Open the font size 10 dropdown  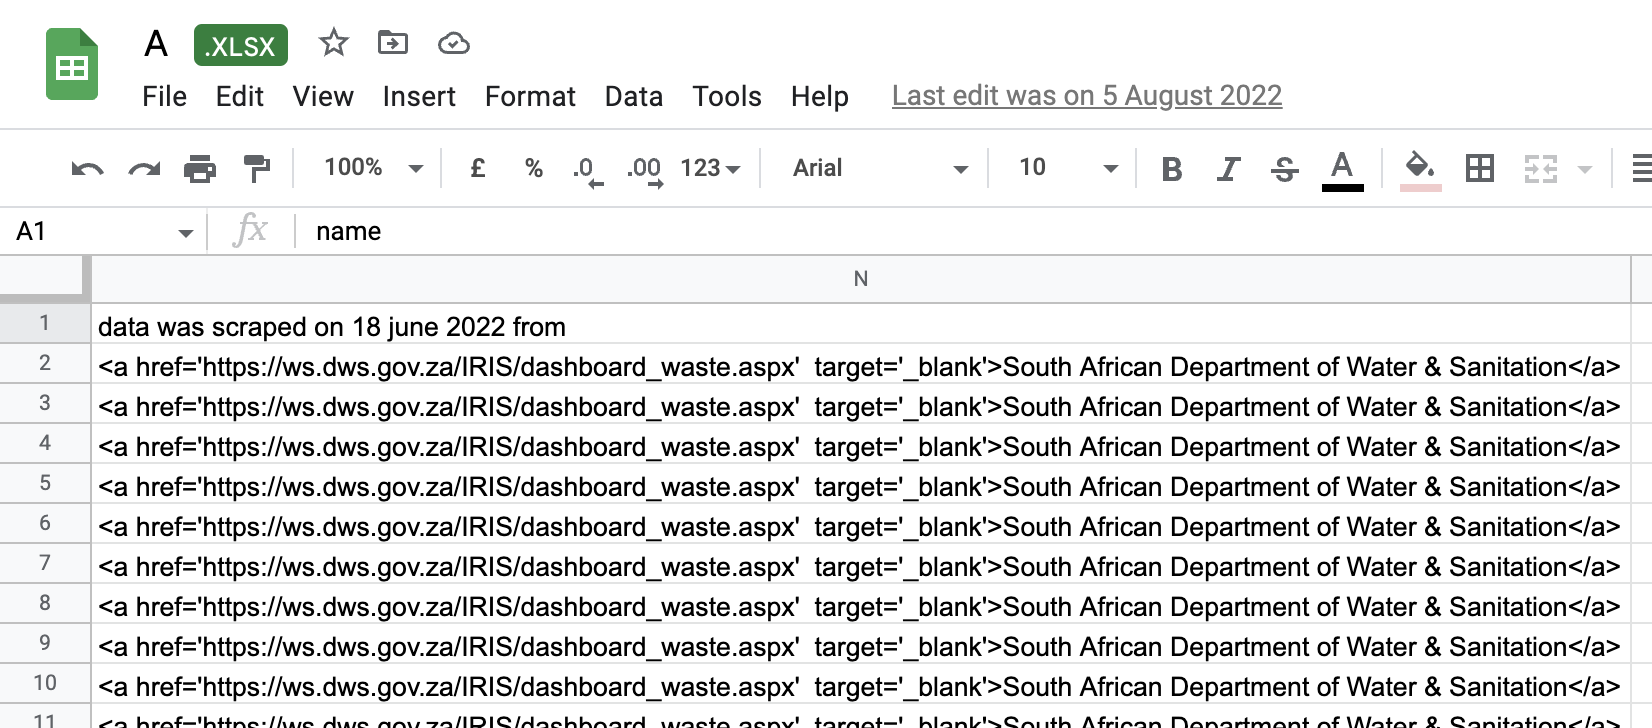point(1068,168)
